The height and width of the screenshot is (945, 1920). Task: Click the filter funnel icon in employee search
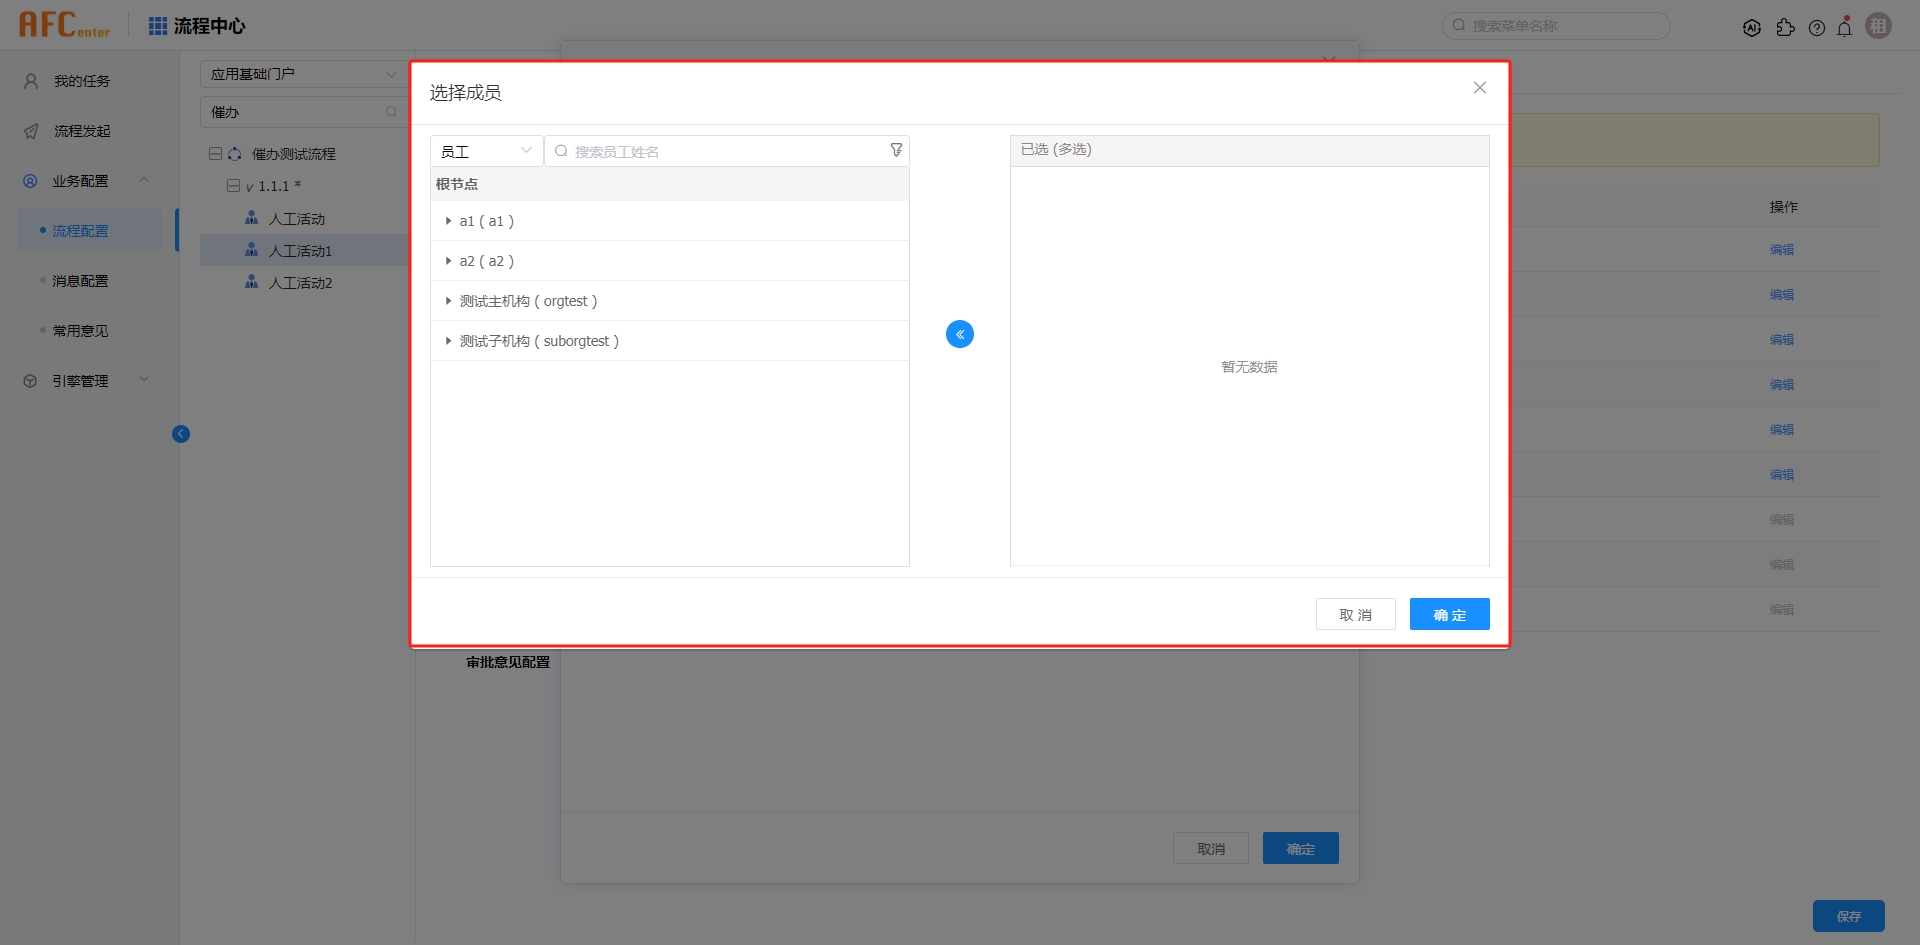point(896,151)
